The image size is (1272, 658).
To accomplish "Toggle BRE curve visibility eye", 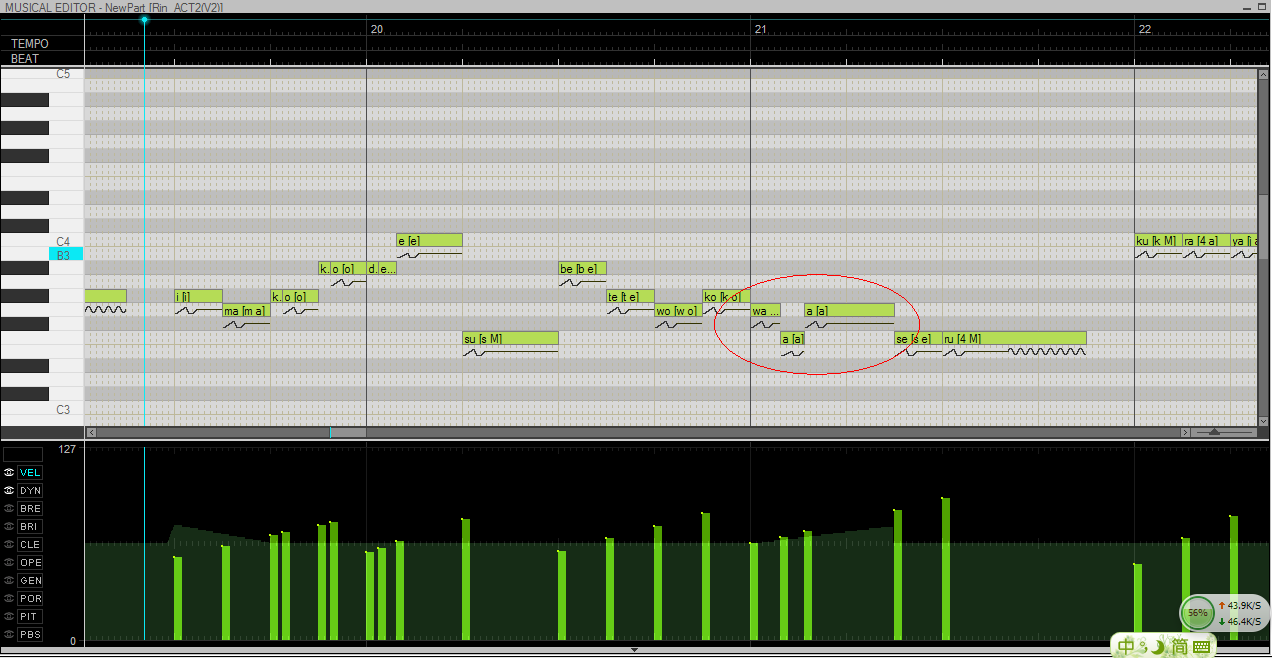I will click(8, 509).
